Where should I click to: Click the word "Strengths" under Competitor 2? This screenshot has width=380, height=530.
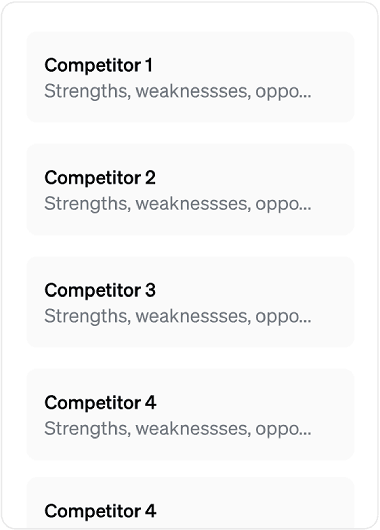pos(88,204)
